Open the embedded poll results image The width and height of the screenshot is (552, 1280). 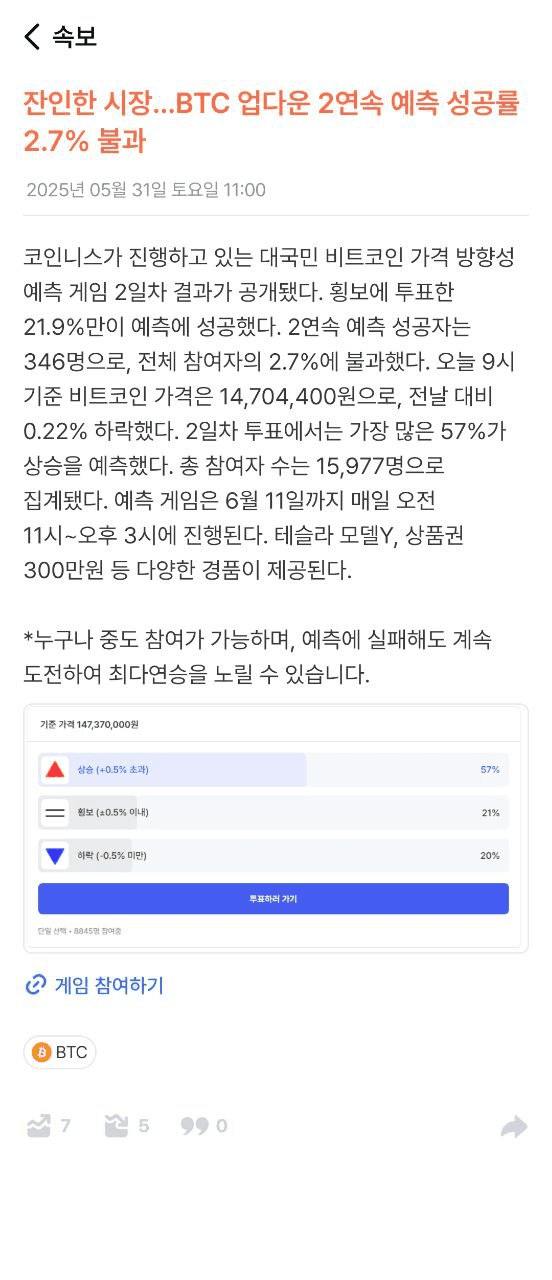pyautogui.click(x=276, y=828)
